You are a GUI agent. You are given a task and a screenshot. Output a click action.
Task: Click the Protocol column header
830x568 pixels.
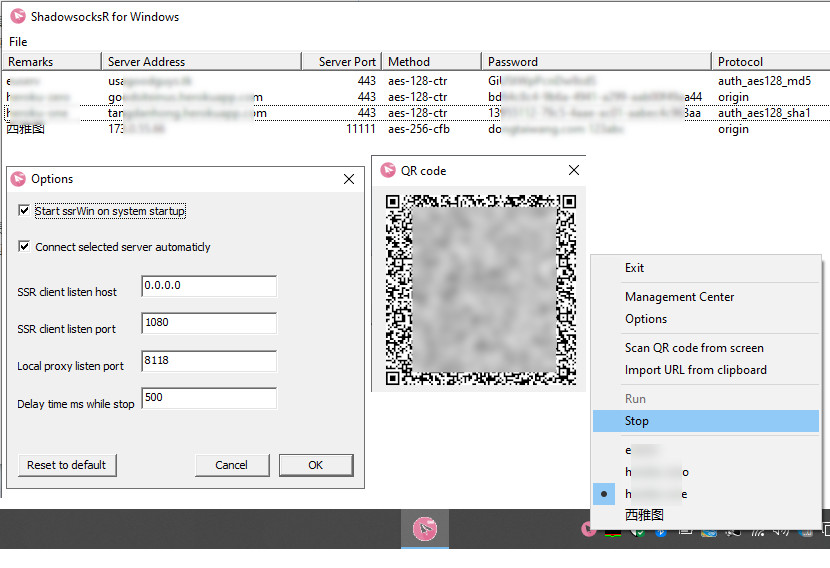[771, 62]
